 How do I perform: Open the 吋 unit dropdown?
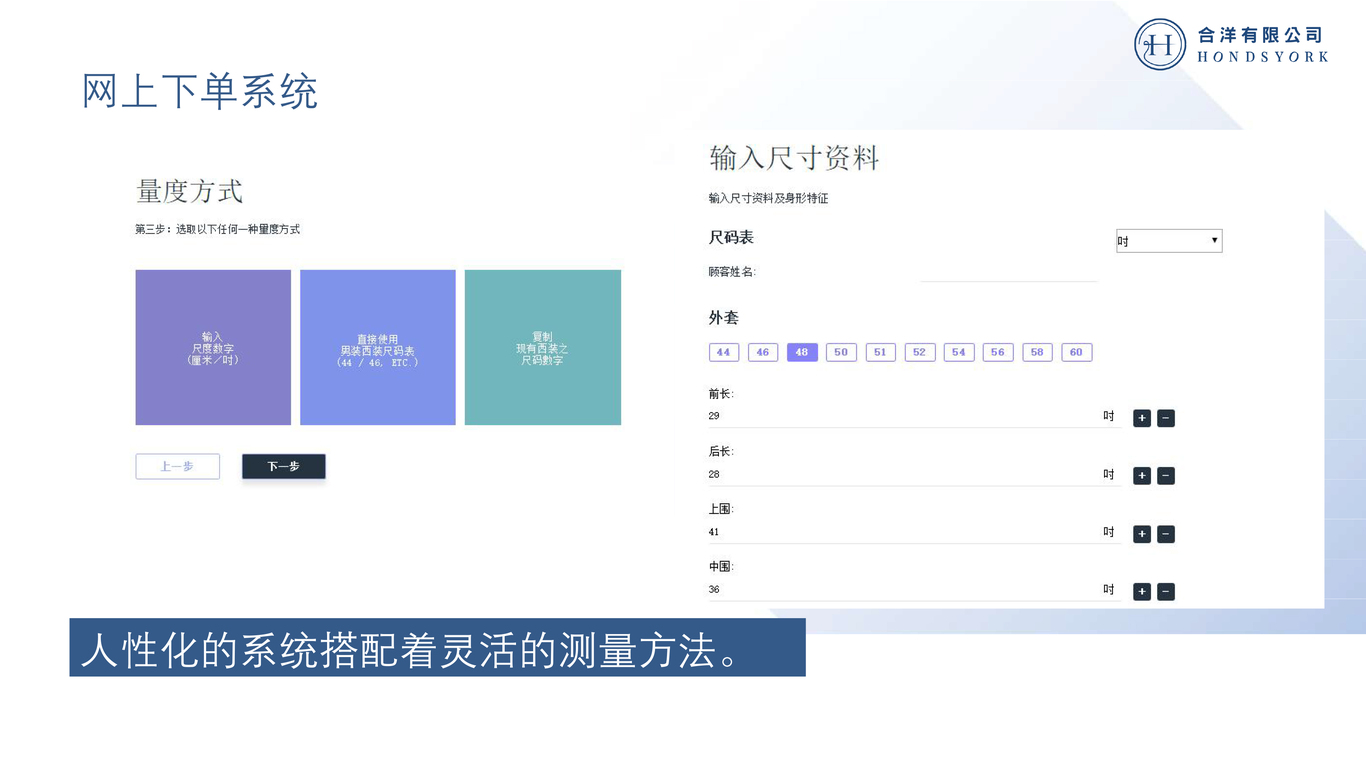(x=1169, y=241)
